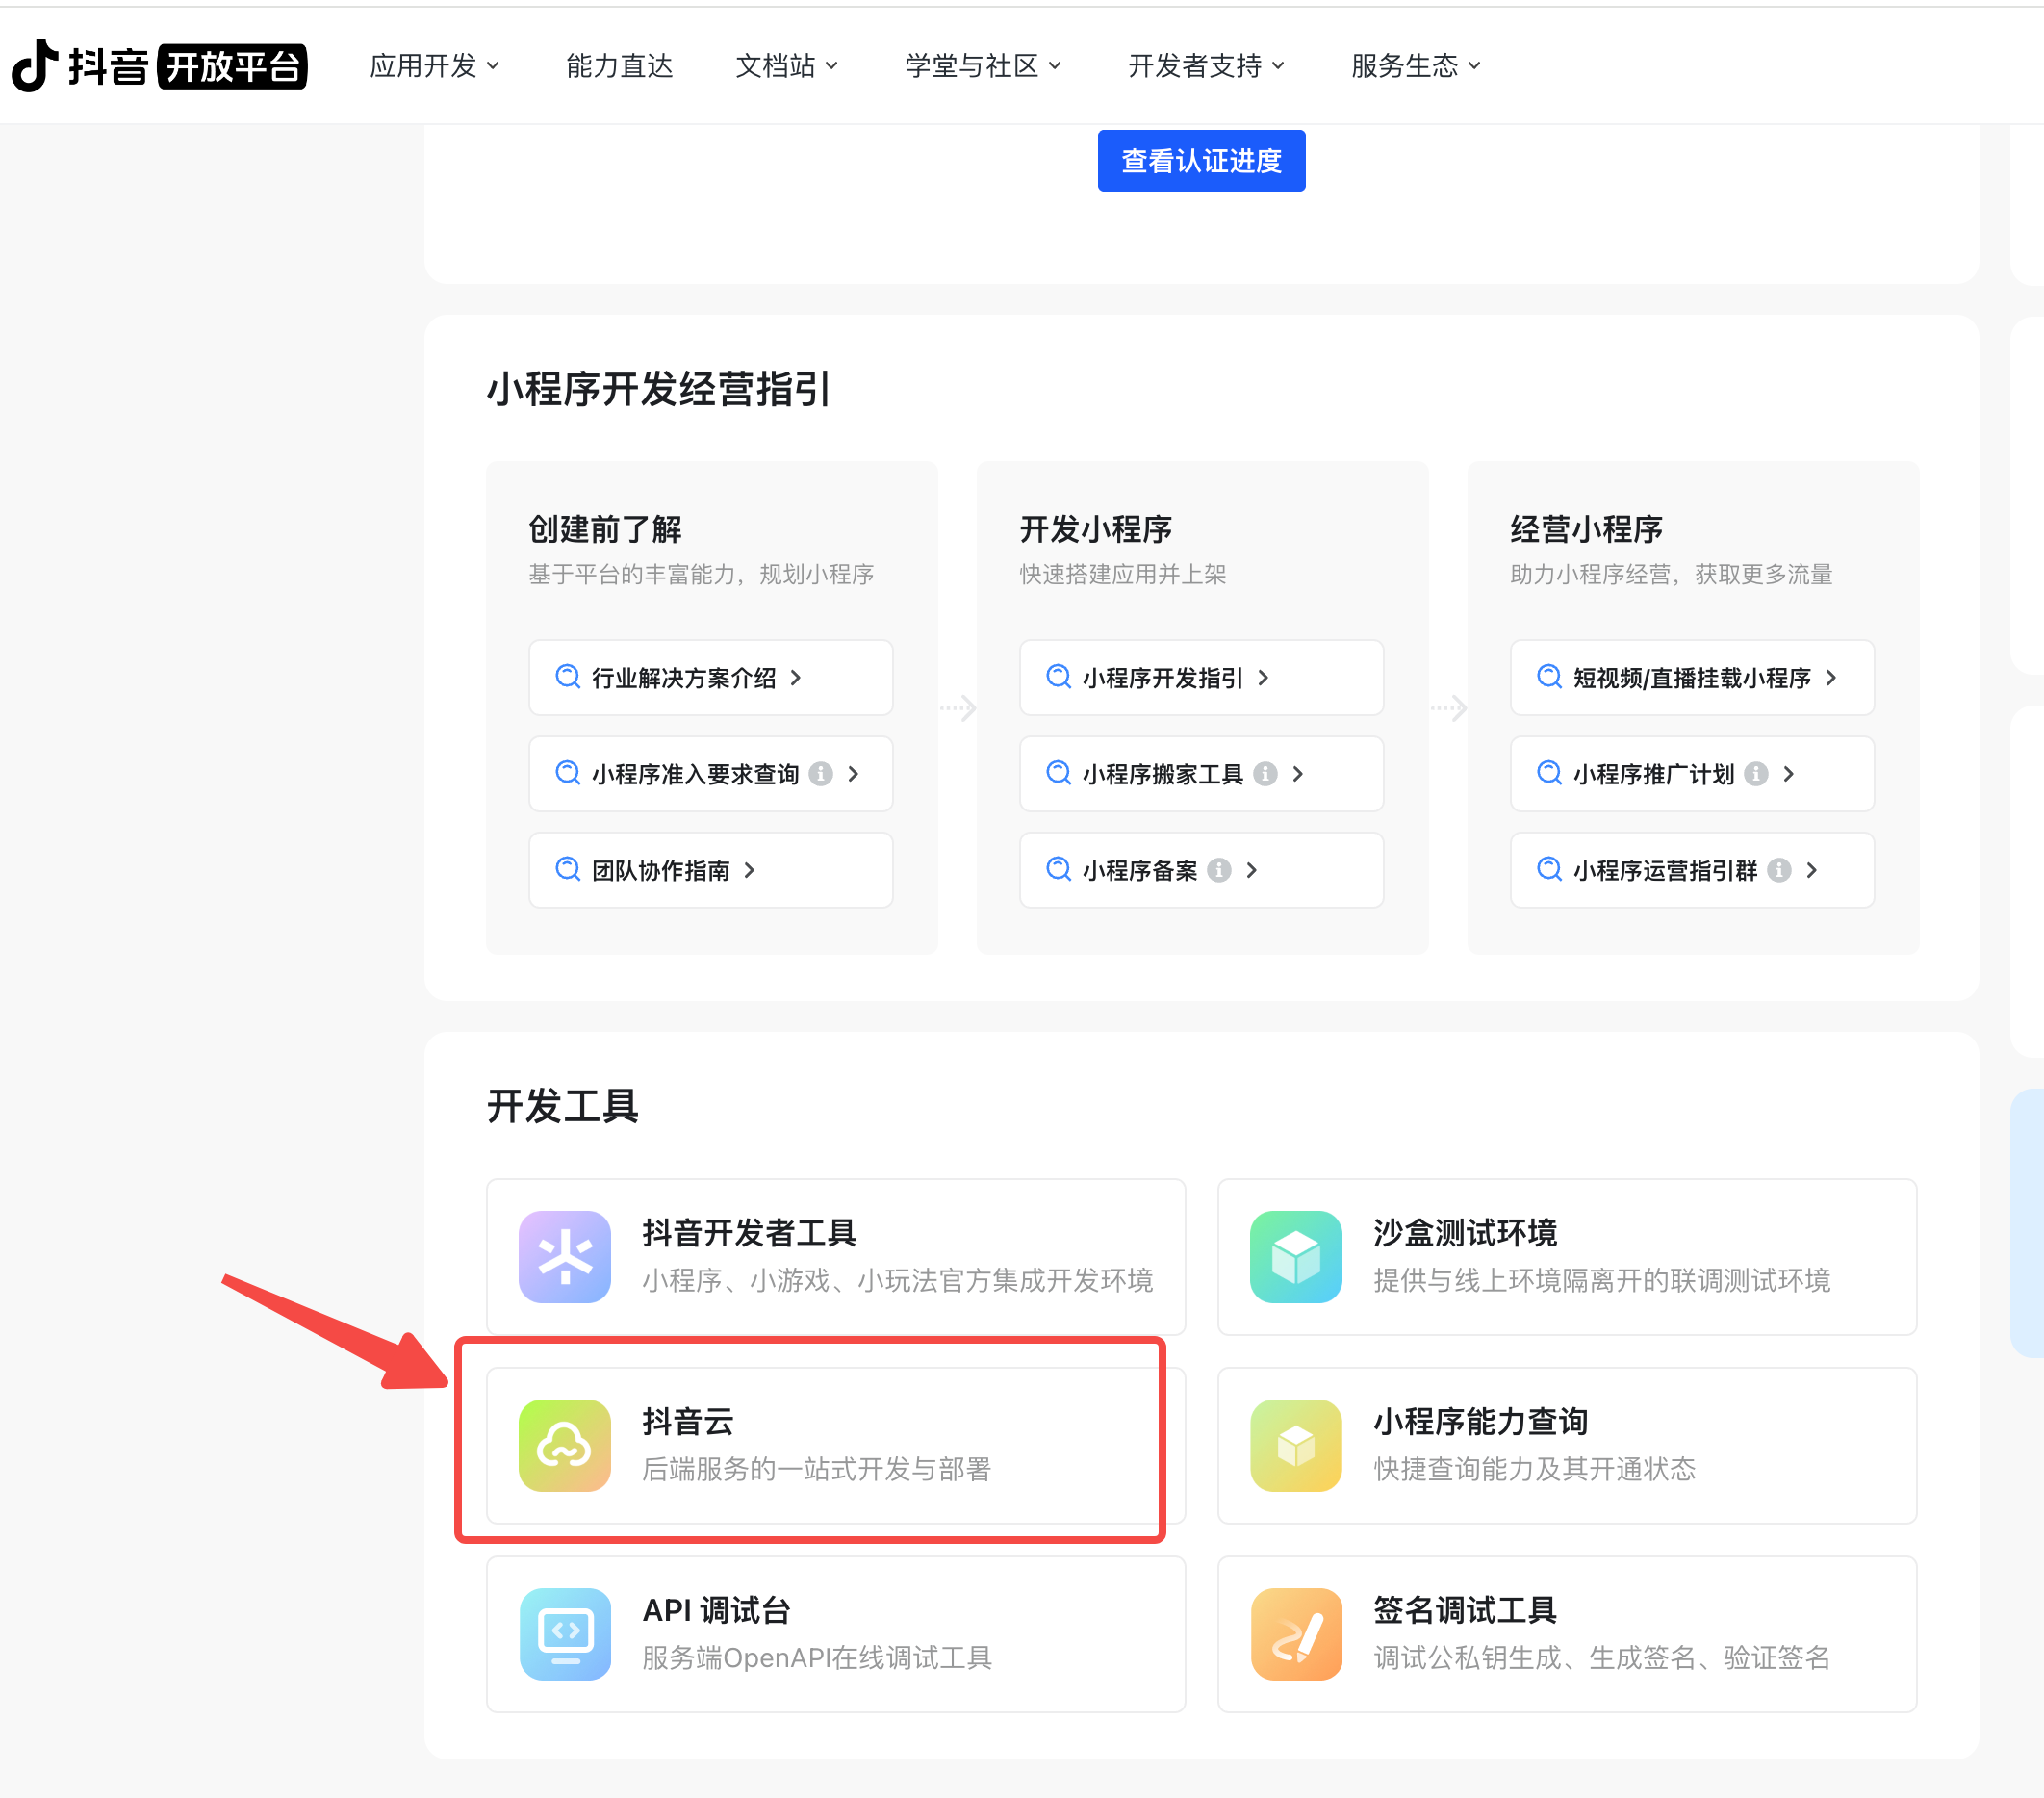The image size is (2044, 1798).
Task: Click the API 调试台 monitor icon
Action: pos(564,1633)
